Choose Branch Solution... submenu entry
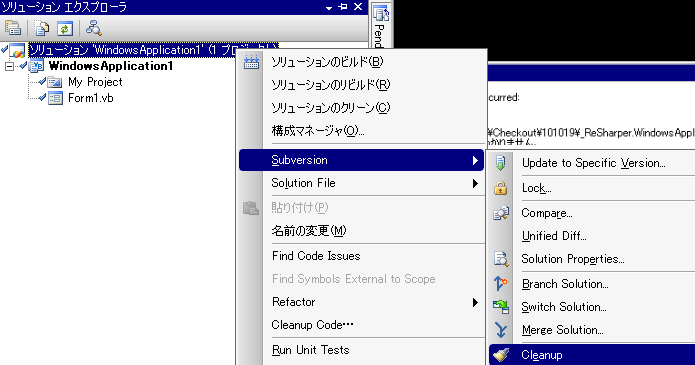The width and height of the screenshot is (695, 365). [592, 284]
